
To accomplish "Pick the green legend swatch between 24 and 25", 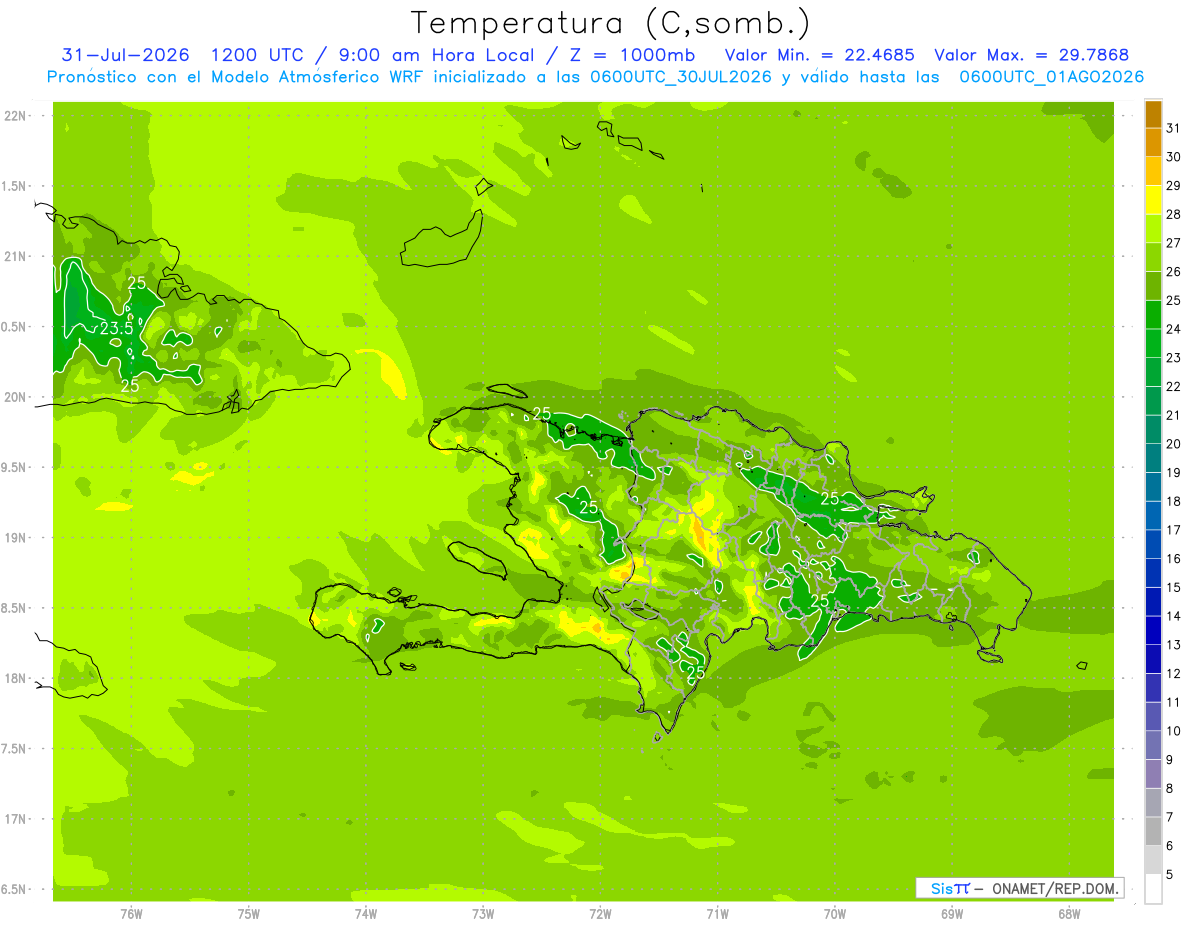I will click(1153, 315).
